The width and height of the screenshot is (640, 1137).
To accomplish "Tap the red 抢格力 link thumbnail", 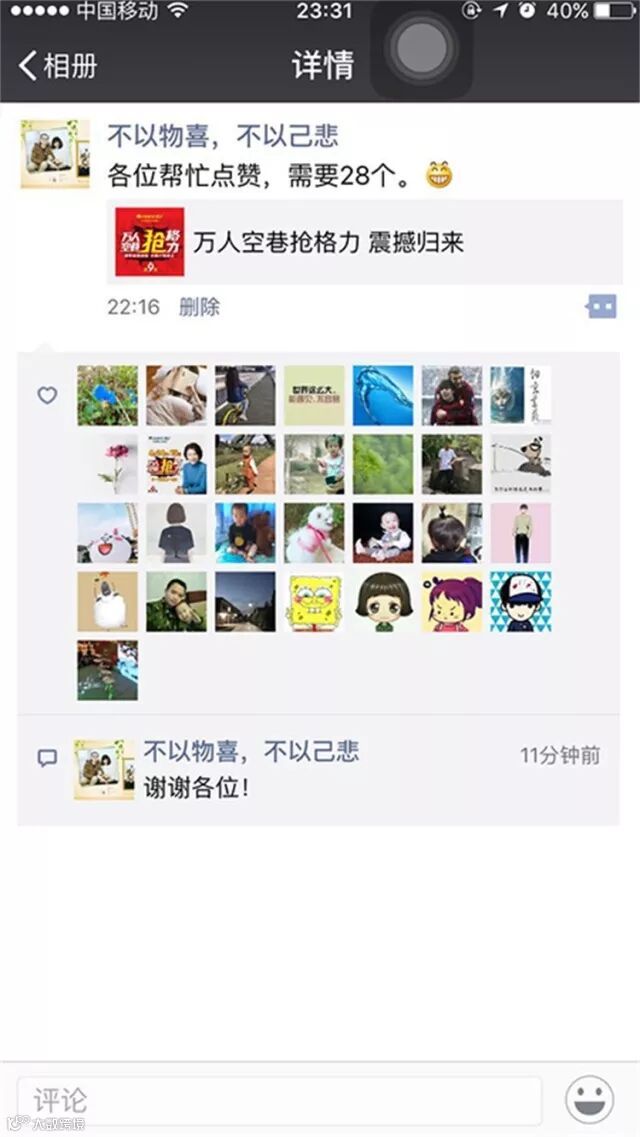I will (149, 242).
